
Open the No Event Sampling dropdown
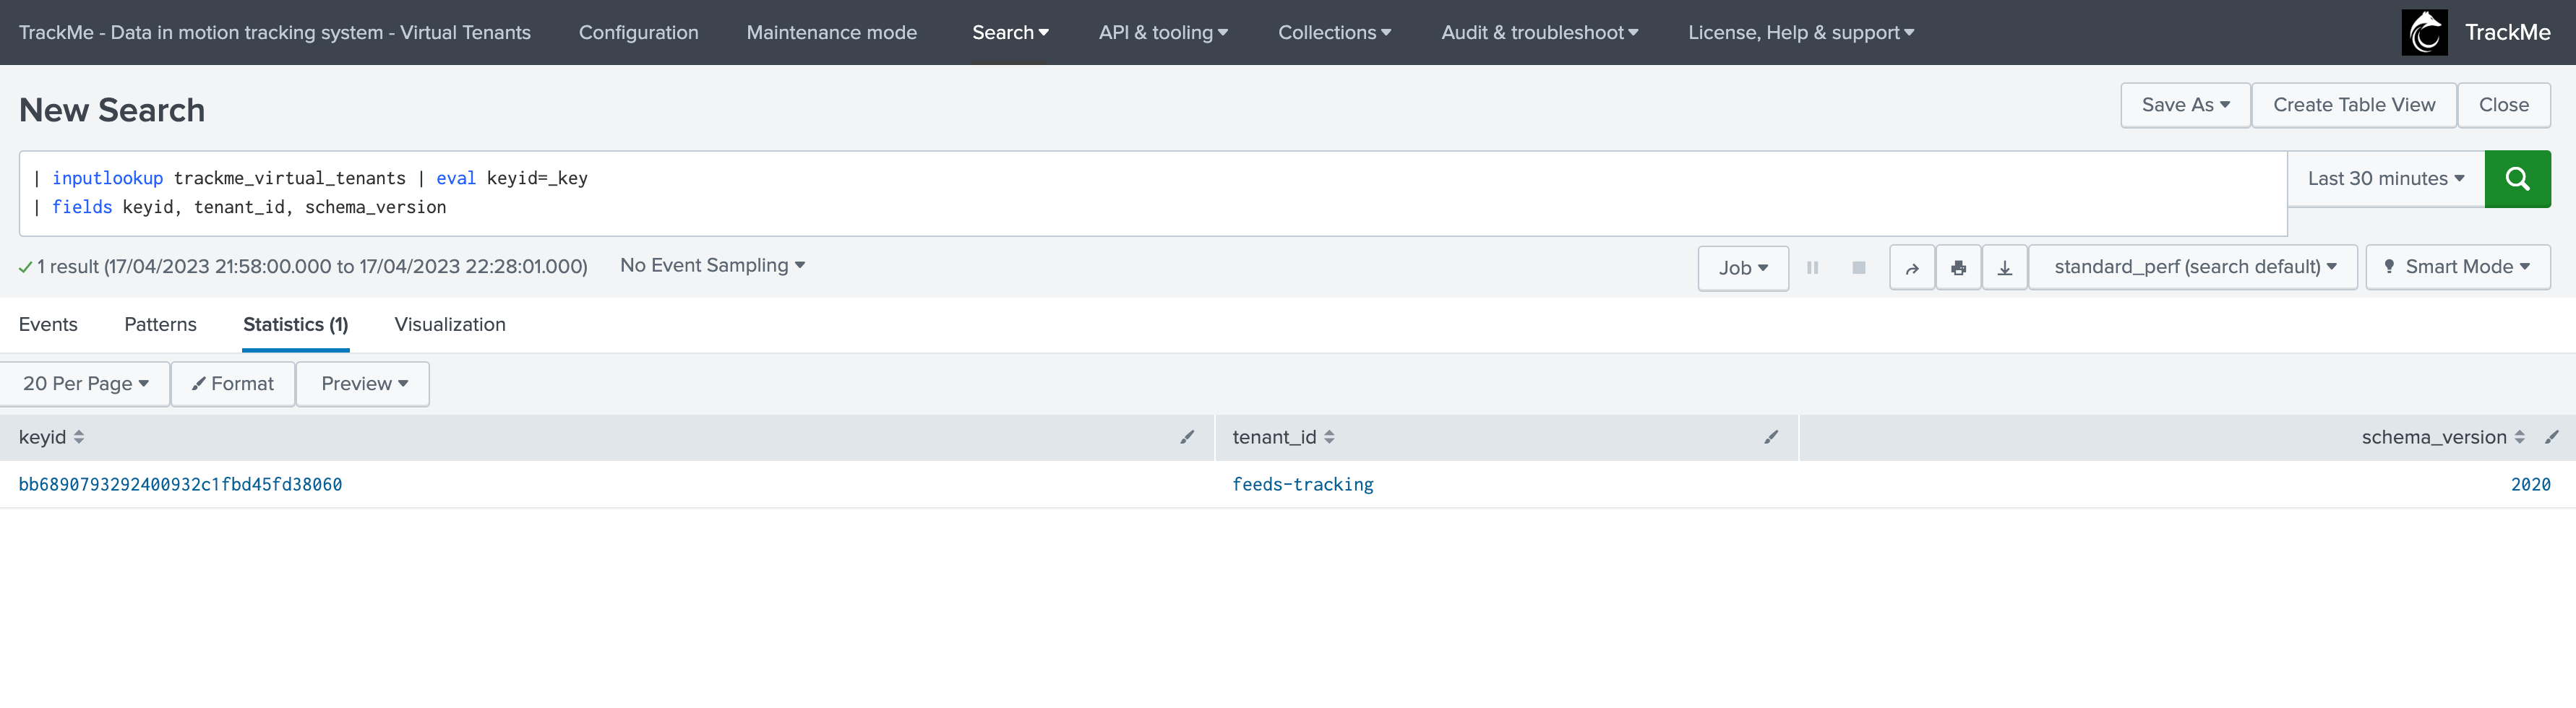pyautogui.click(x=711, y=265)
